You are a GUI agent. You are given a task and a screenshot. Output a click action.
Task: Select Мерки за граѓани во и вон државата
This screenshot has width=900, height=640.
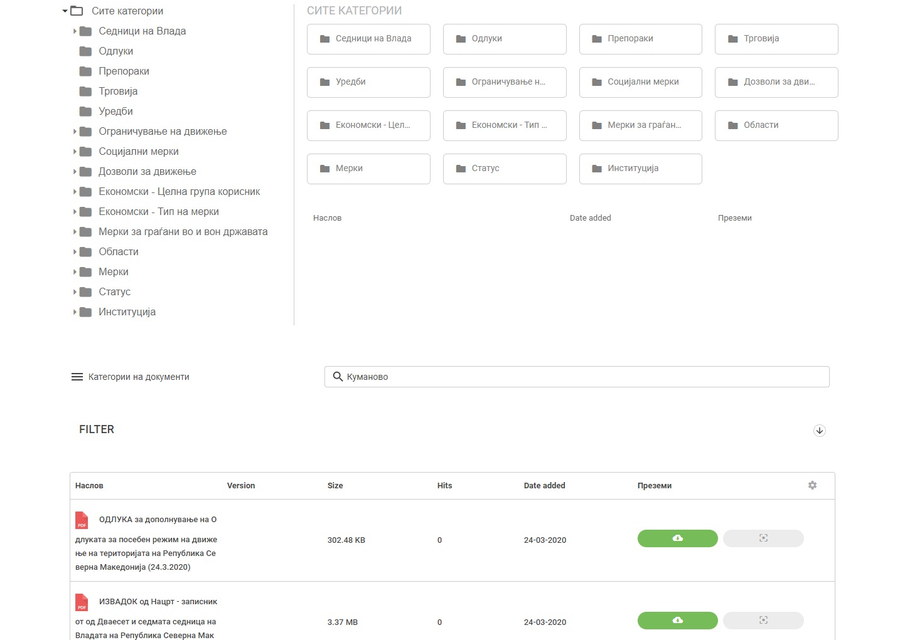pyautogui.click(x=183, y=232)
